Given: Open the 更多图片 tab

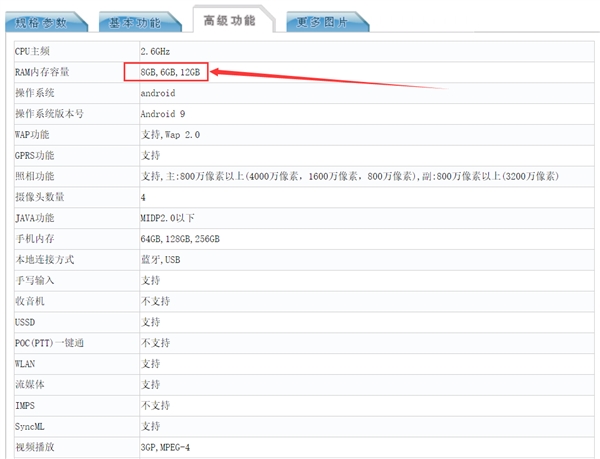Looking at the screenshot, I should [324, 20].
